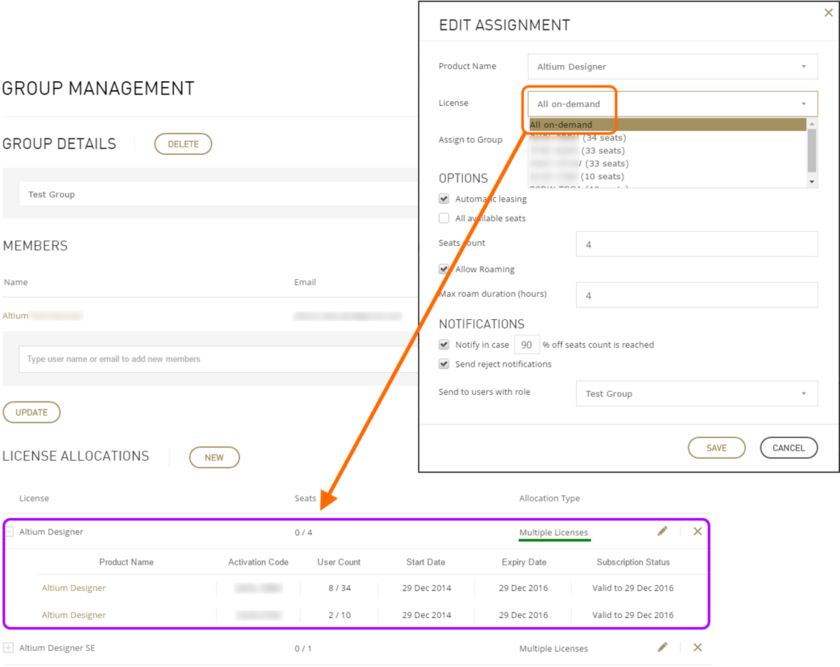Edit the Altium Designer allocation with pencil icon

[662, 531]
